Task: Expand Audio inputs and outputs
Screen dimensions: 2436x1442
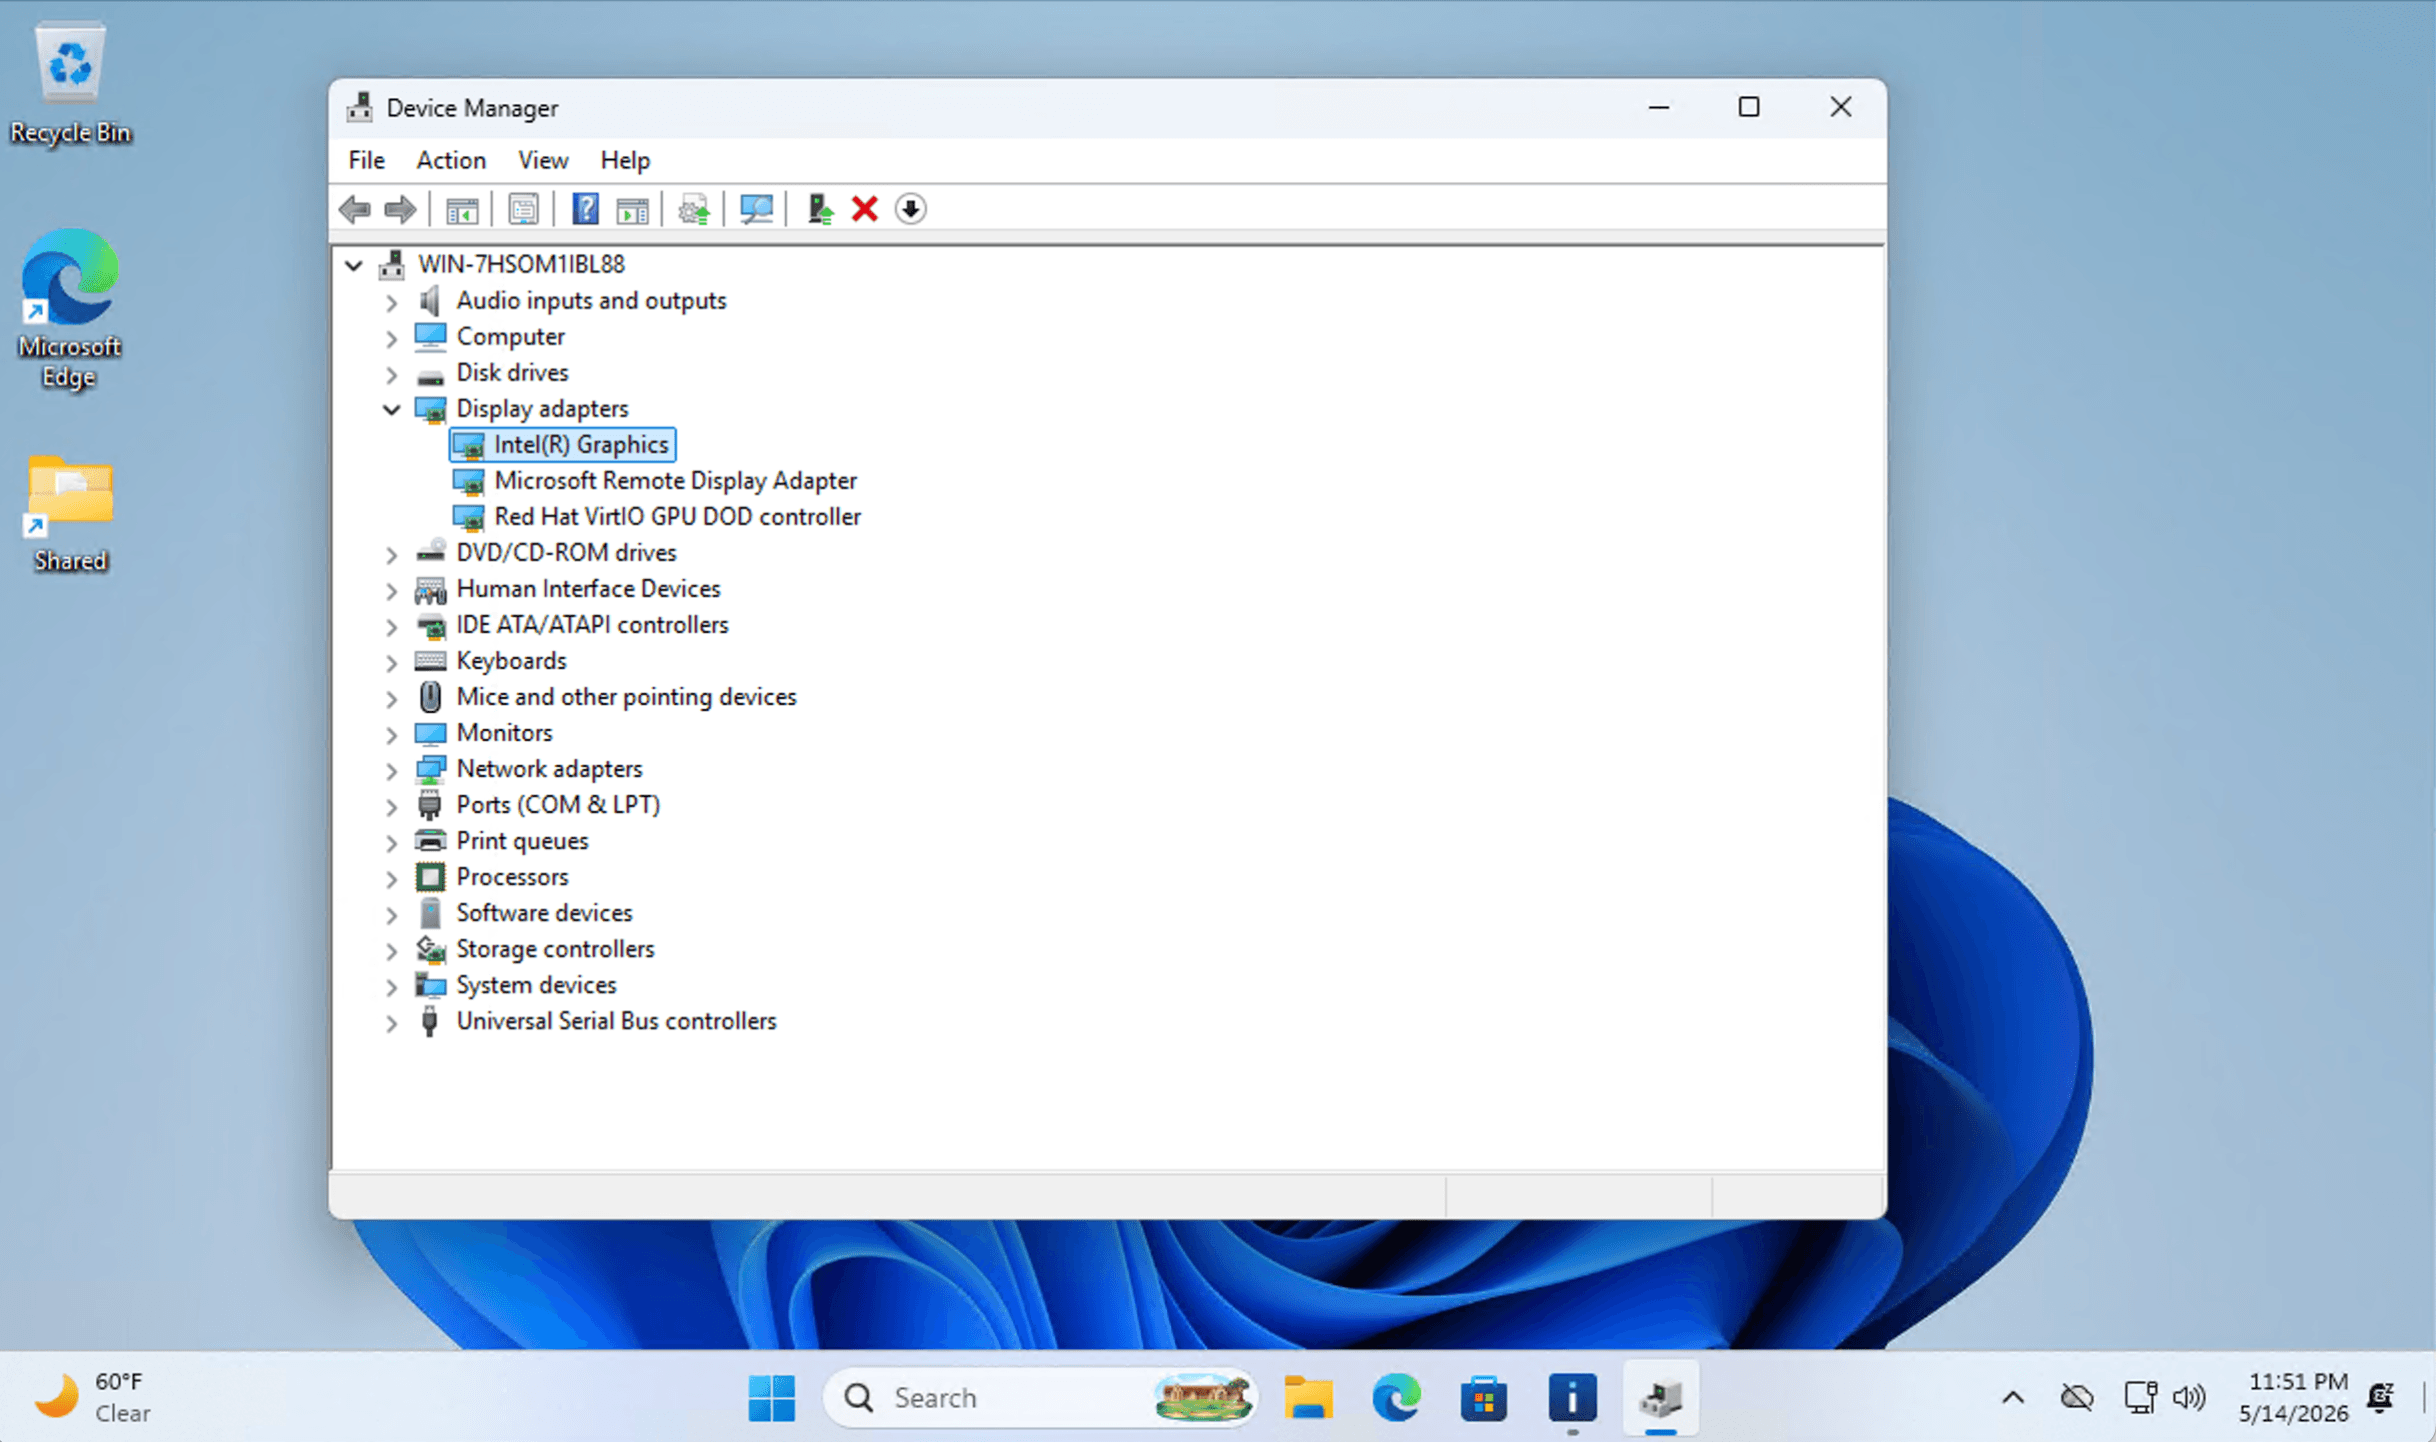Action: click(392, 302)
